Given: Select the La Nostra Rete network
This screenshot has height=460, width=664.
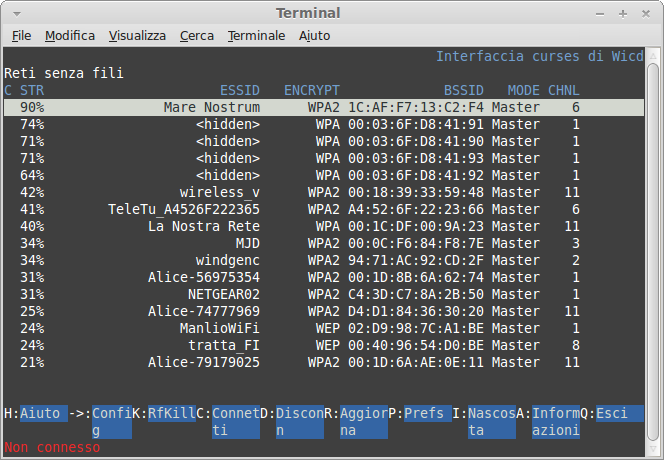Looking at the screenshot, I should [x=203, y=226].
